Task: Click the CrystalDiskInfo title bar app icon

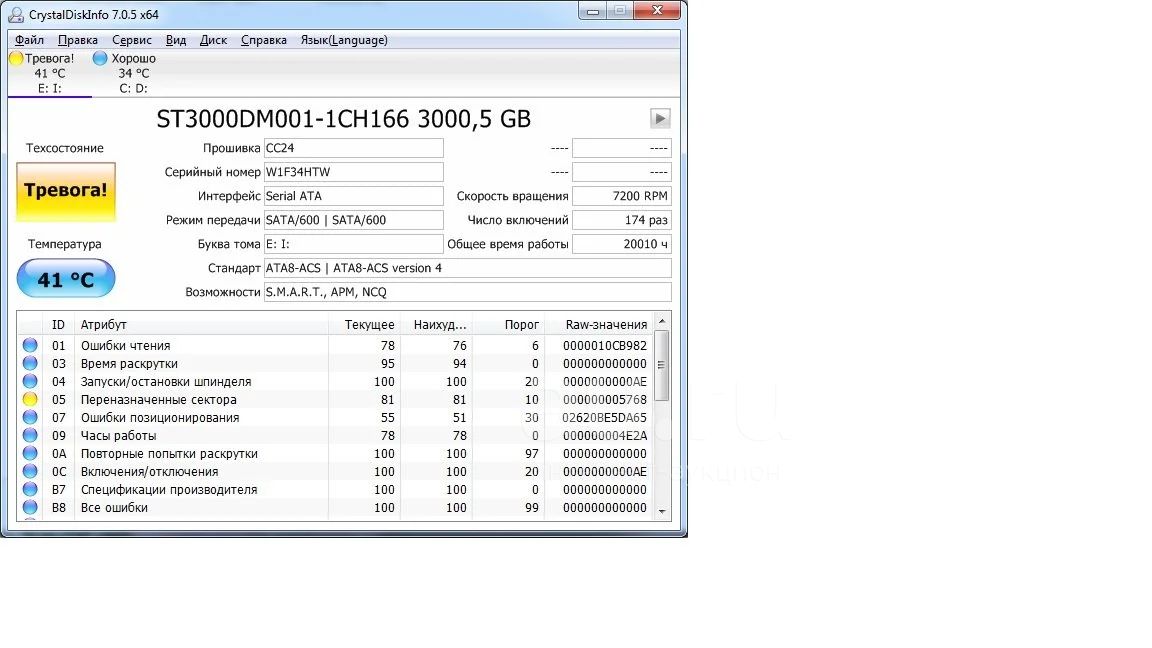Action: 15,14
